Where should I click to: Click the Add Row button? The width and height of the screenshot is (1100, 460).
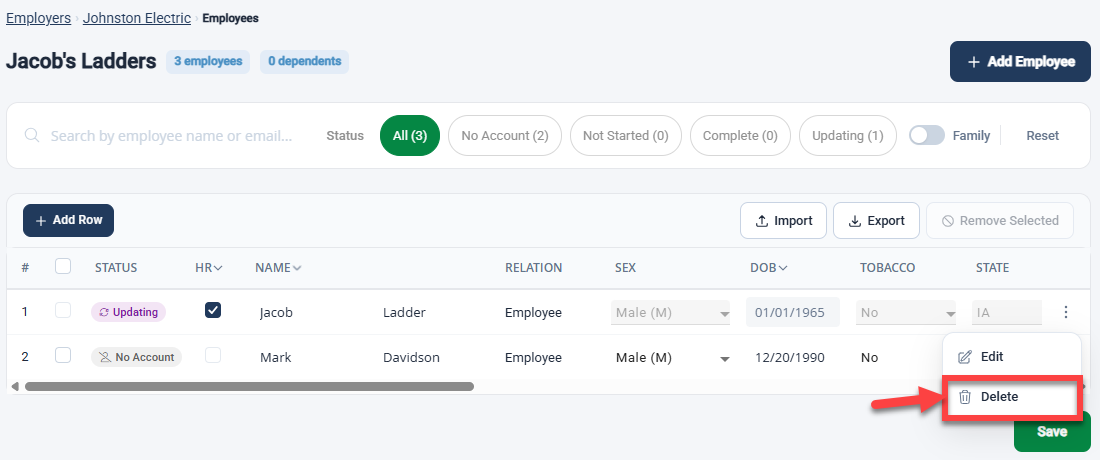pyautogui.click(x=68, y=220)
